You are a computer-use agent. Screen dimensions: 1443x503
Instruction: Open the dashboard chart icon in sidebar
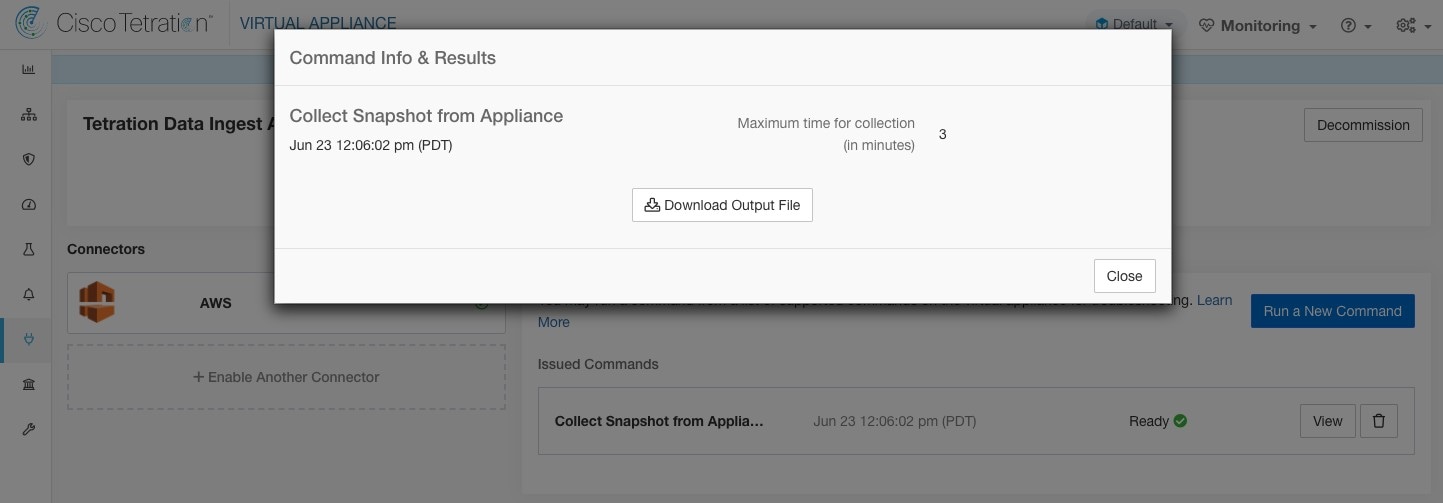(x=28, y=69)
